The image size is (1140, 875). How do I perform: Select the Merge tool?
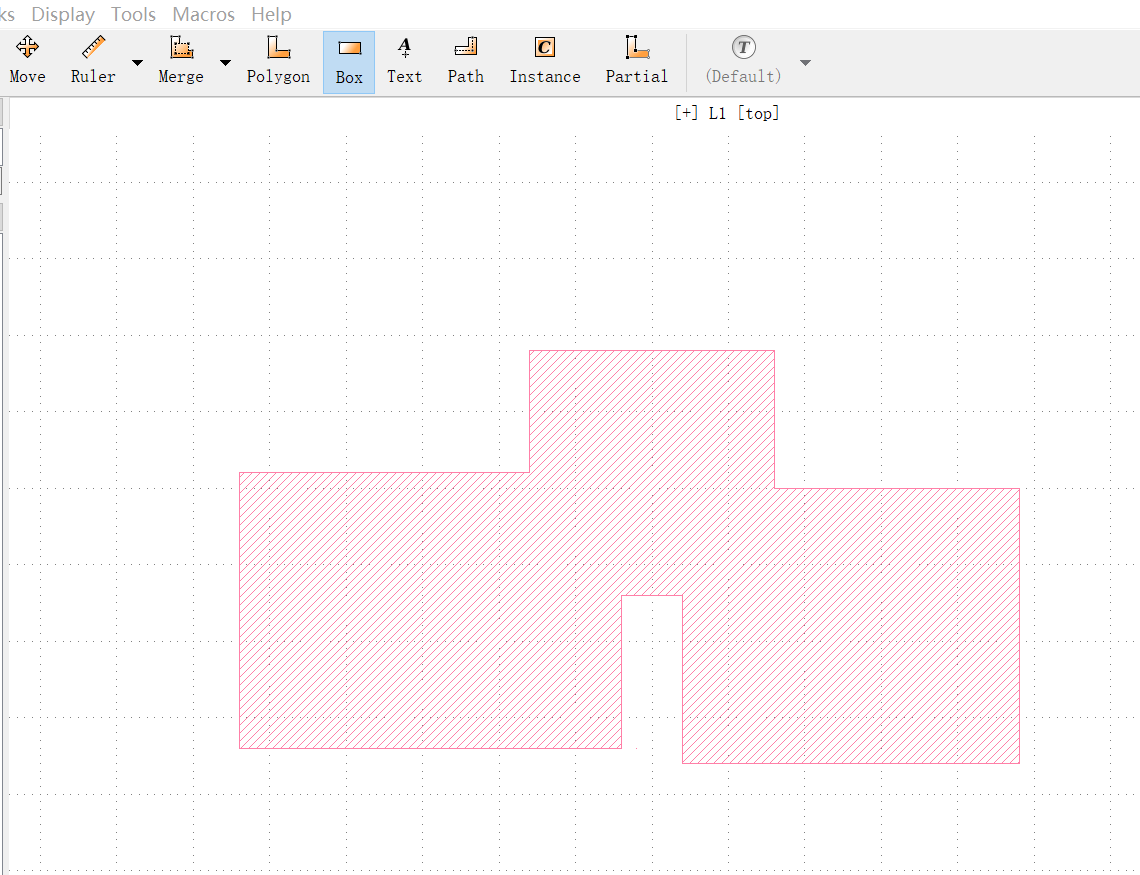click(x=181, y=62)
